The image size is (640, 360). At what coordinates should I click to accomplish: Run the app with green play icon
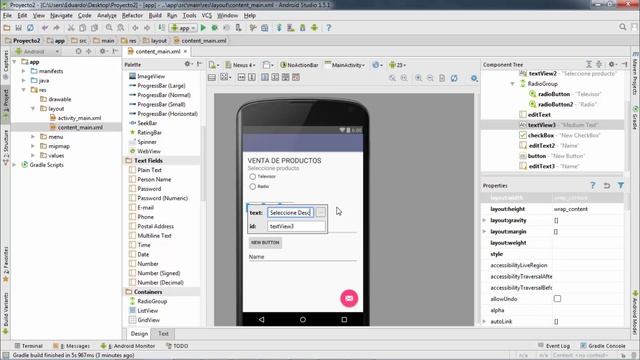[x=203, y=28]
